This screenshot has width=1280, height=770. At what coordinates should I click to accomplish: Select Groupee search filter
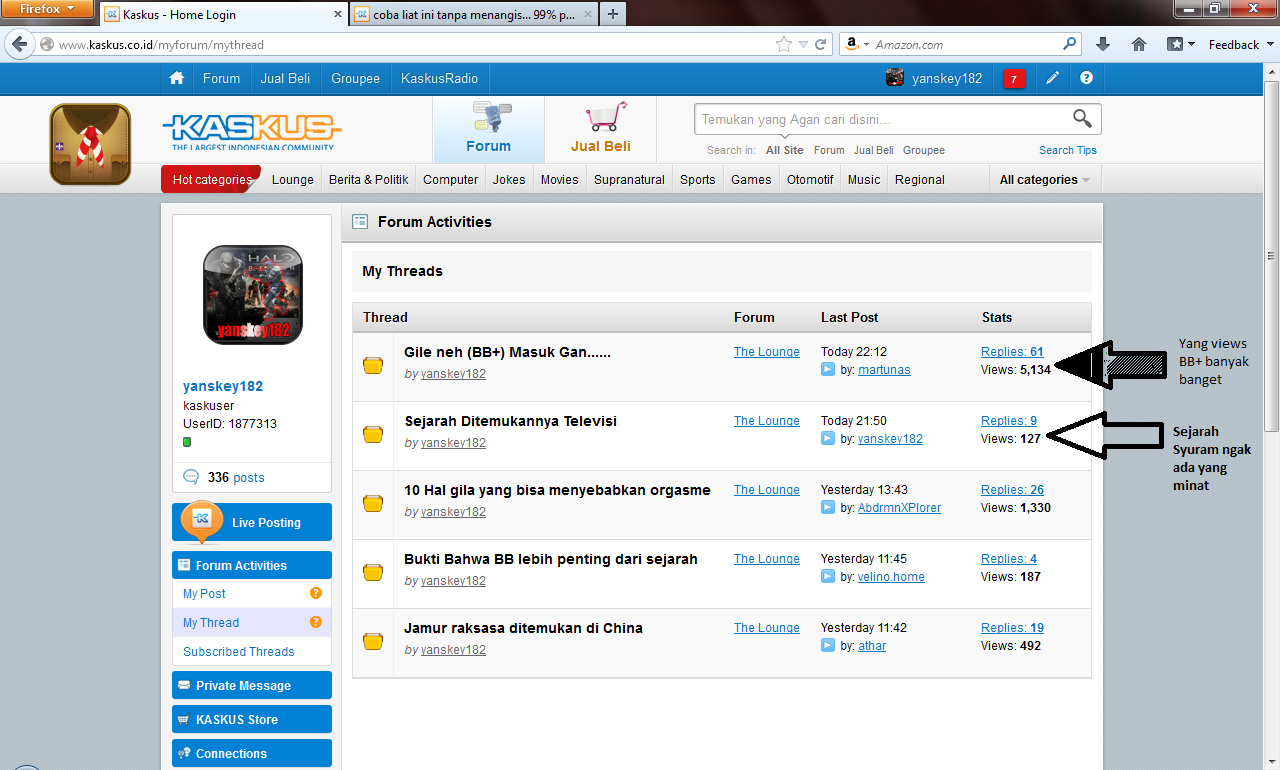(924, 150)
